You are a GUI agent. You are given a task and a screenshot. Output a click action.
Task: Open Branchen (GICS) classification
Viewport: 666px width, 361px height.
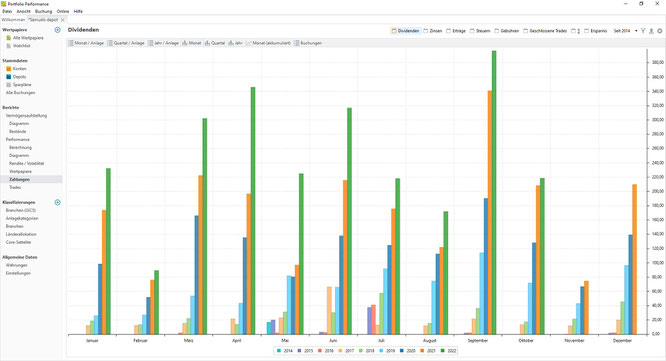pos(20,210)
